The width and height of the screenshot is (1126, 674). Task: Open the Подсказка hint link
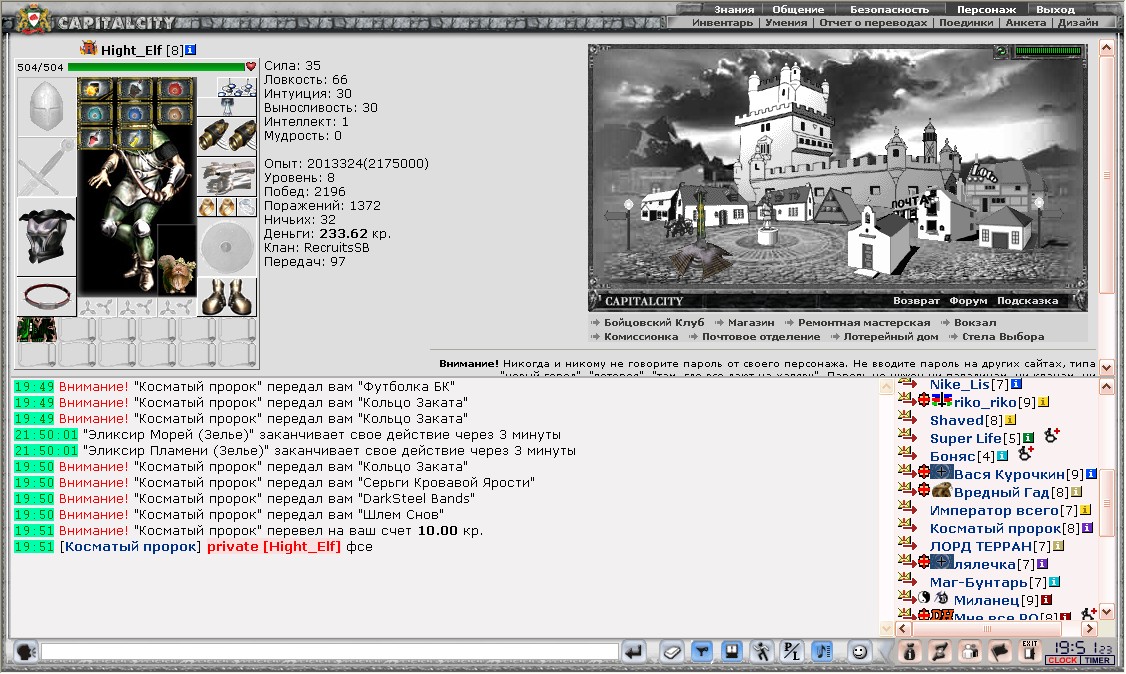(1028, 301)
